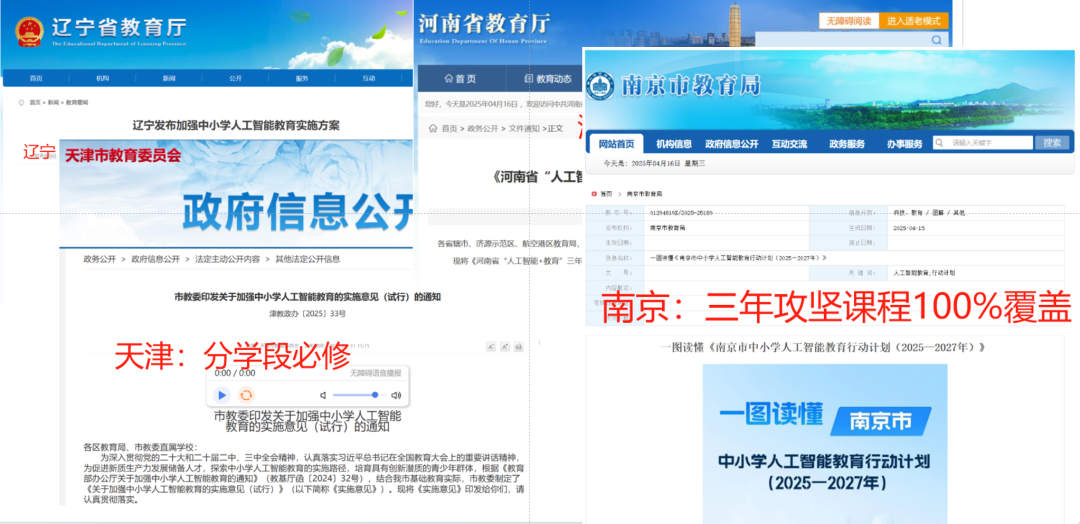Click the 无障碍语音播报 label in audio player
The width and height of the screenshot is (1080, 524).
(x=375, y=373)
